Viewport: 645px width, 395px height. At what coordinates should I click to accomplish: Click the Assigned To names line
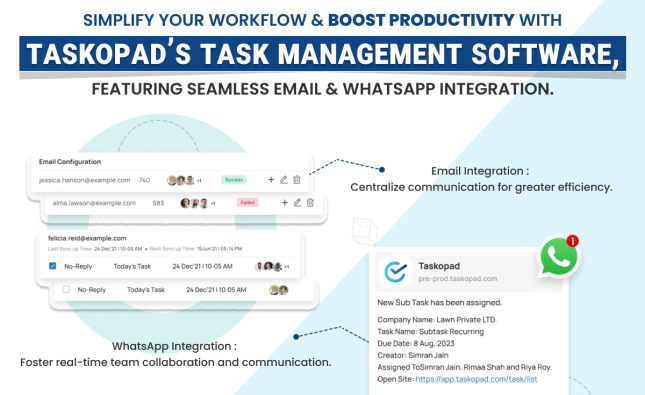coord(464,367)
